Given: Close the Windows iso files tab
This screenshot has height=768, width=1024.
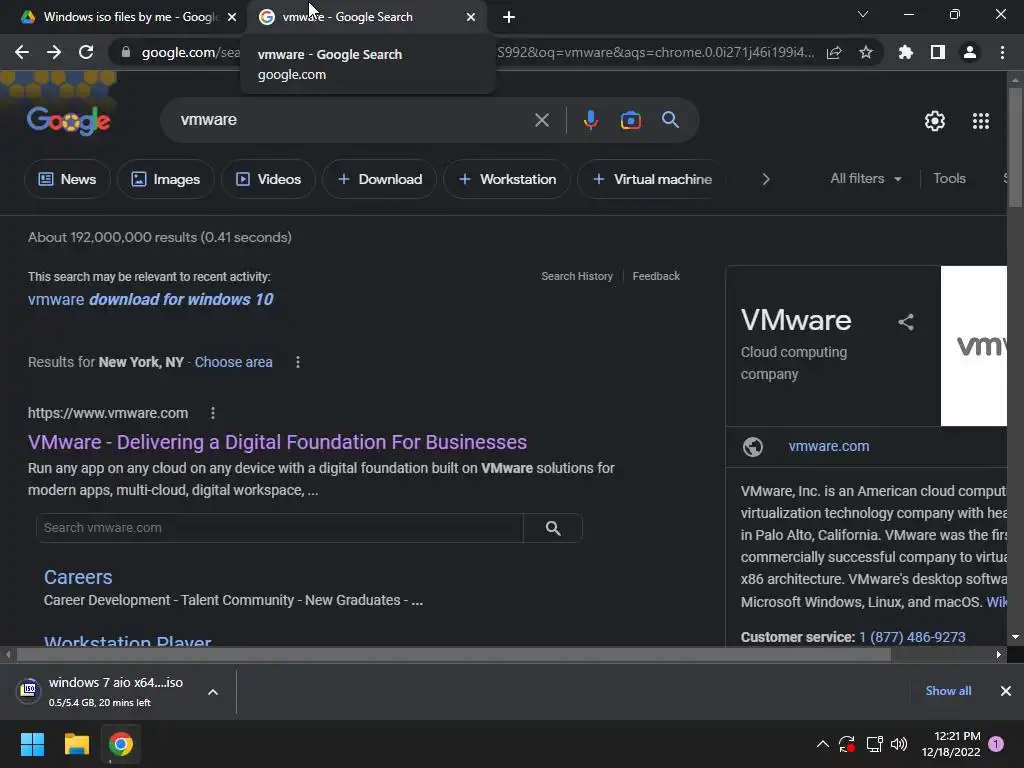Looking at the screenshot, I should click(x=232, y=17).
